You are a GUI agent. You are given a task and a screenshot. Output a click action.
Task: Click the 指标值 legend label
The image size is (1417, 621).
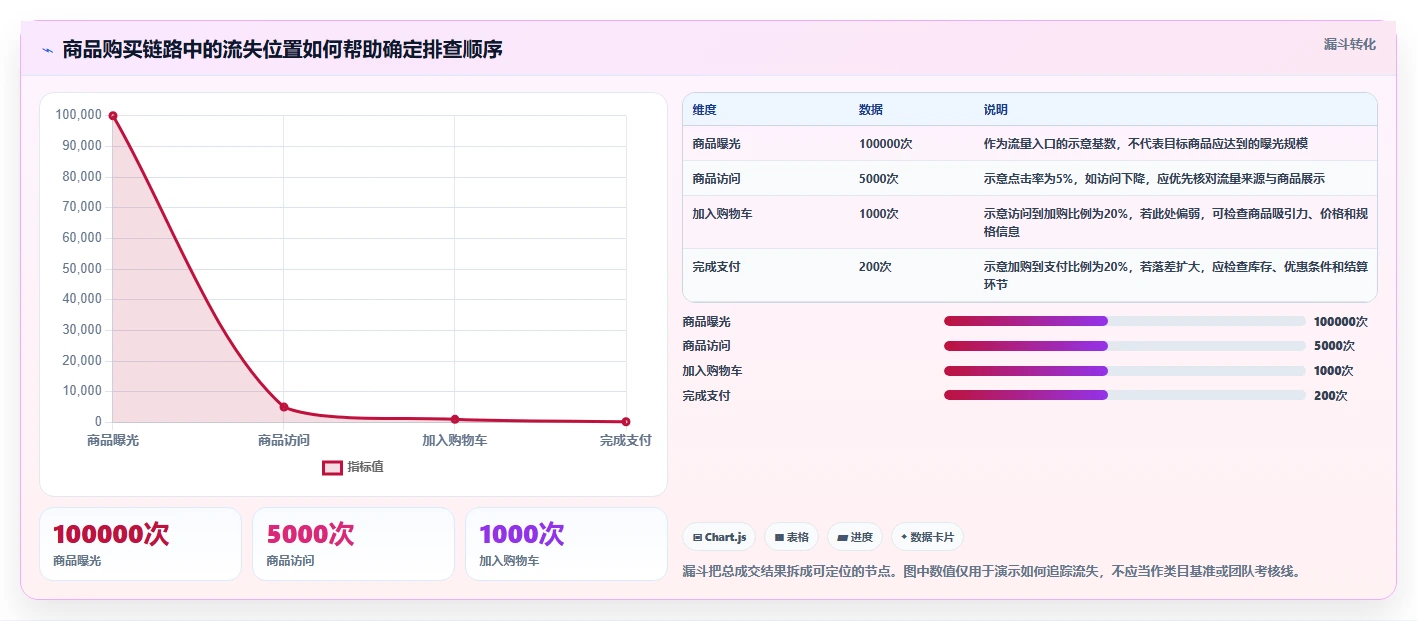[x=365, y=467]
